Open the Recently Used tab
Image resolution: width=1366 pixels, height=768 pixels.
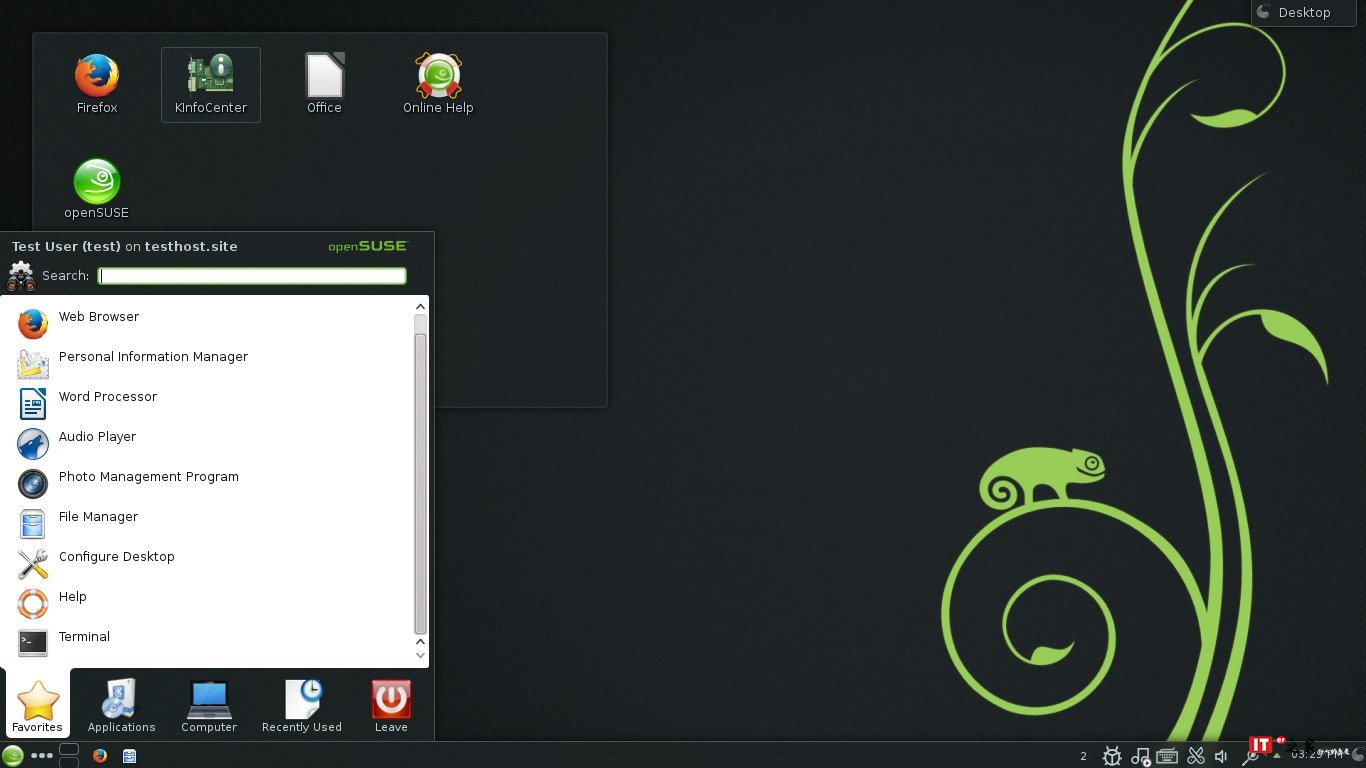302,706
